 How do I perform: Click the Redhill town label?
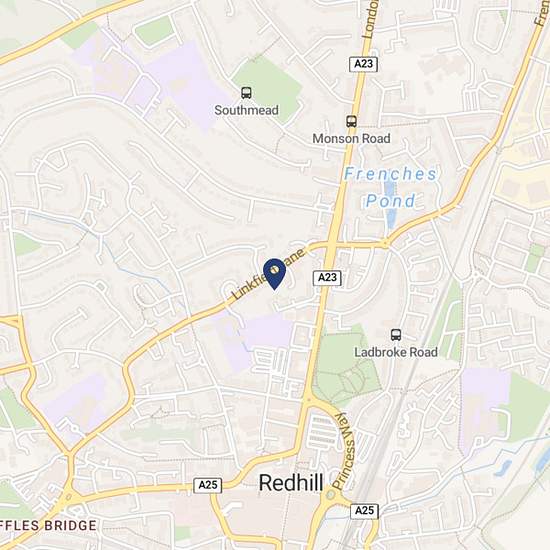(x=291, y=483)
